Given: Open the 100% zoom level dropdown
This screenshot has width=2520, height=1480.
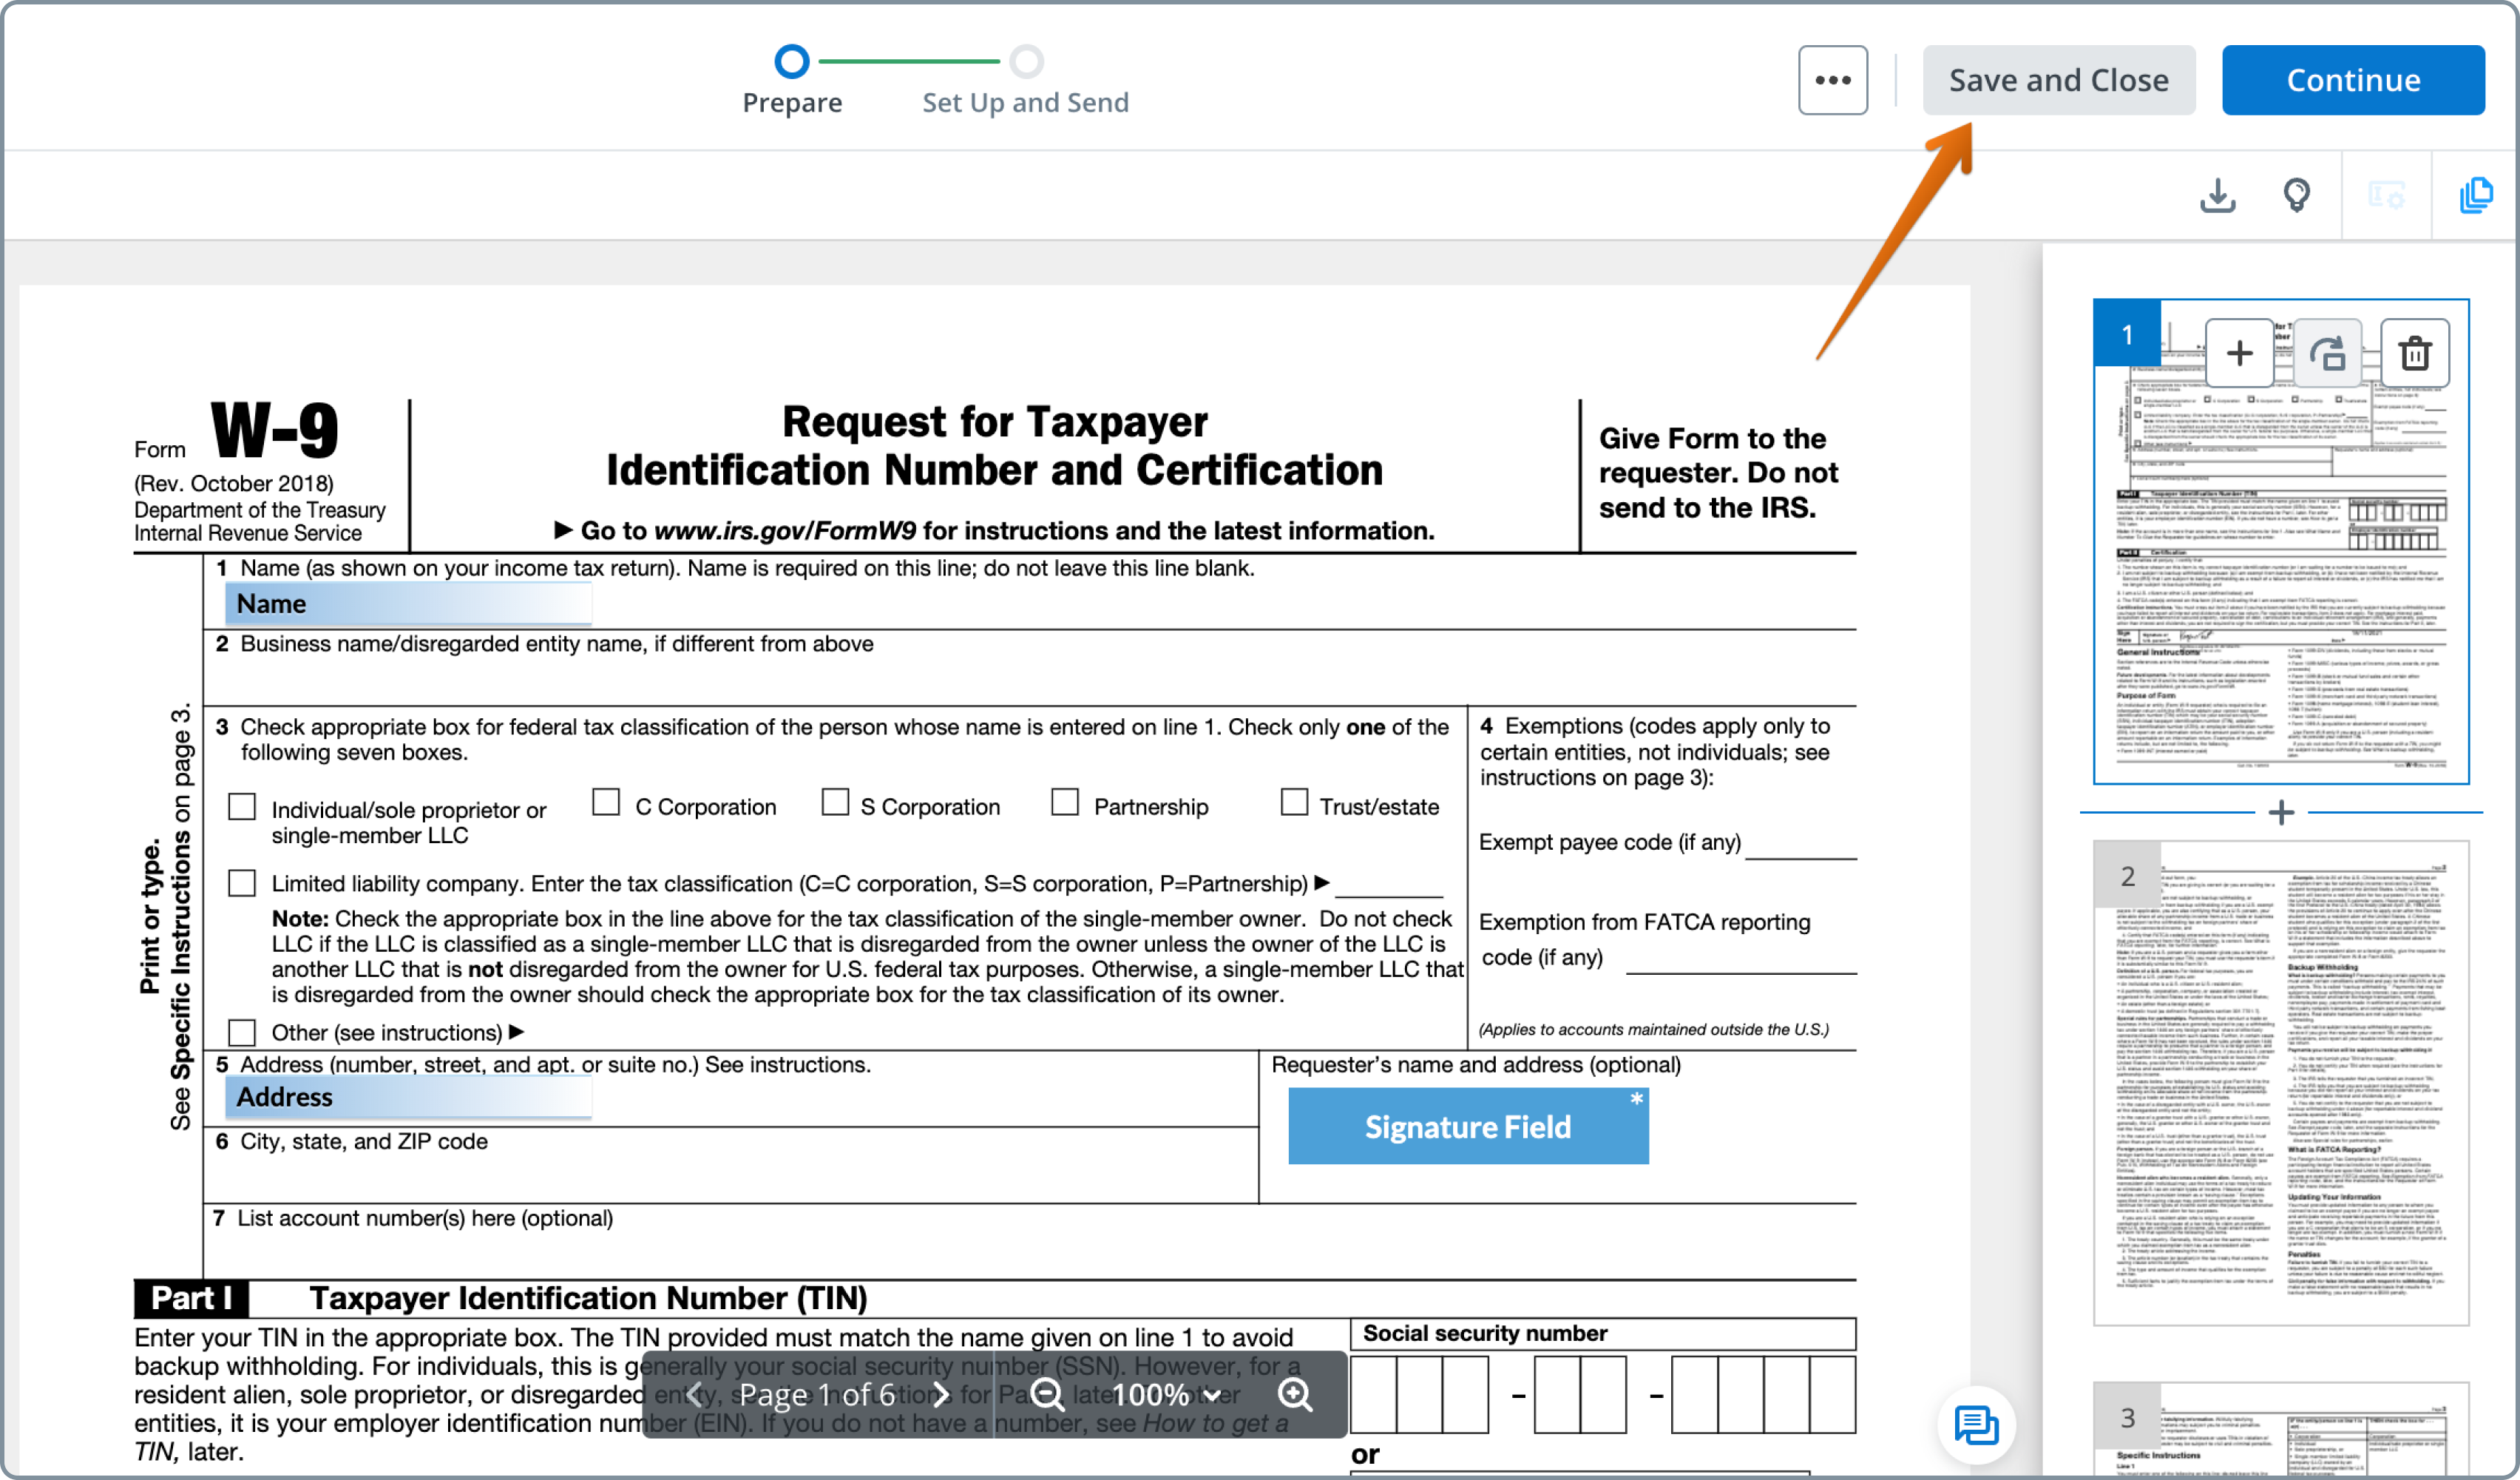Looking at the screenshot, I should pos(1166,1394).
